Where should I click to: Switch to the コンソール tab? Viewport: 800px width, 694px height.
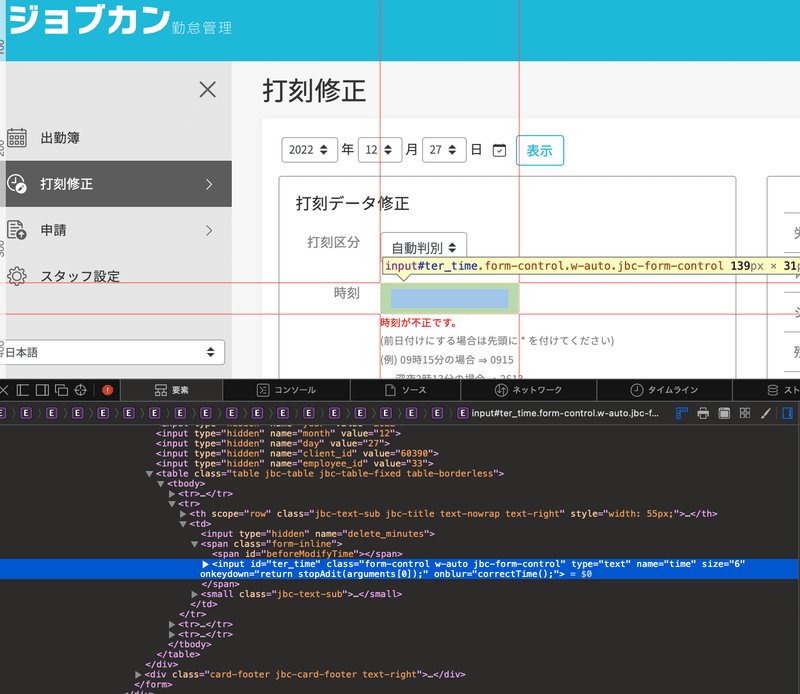[286, 390]
